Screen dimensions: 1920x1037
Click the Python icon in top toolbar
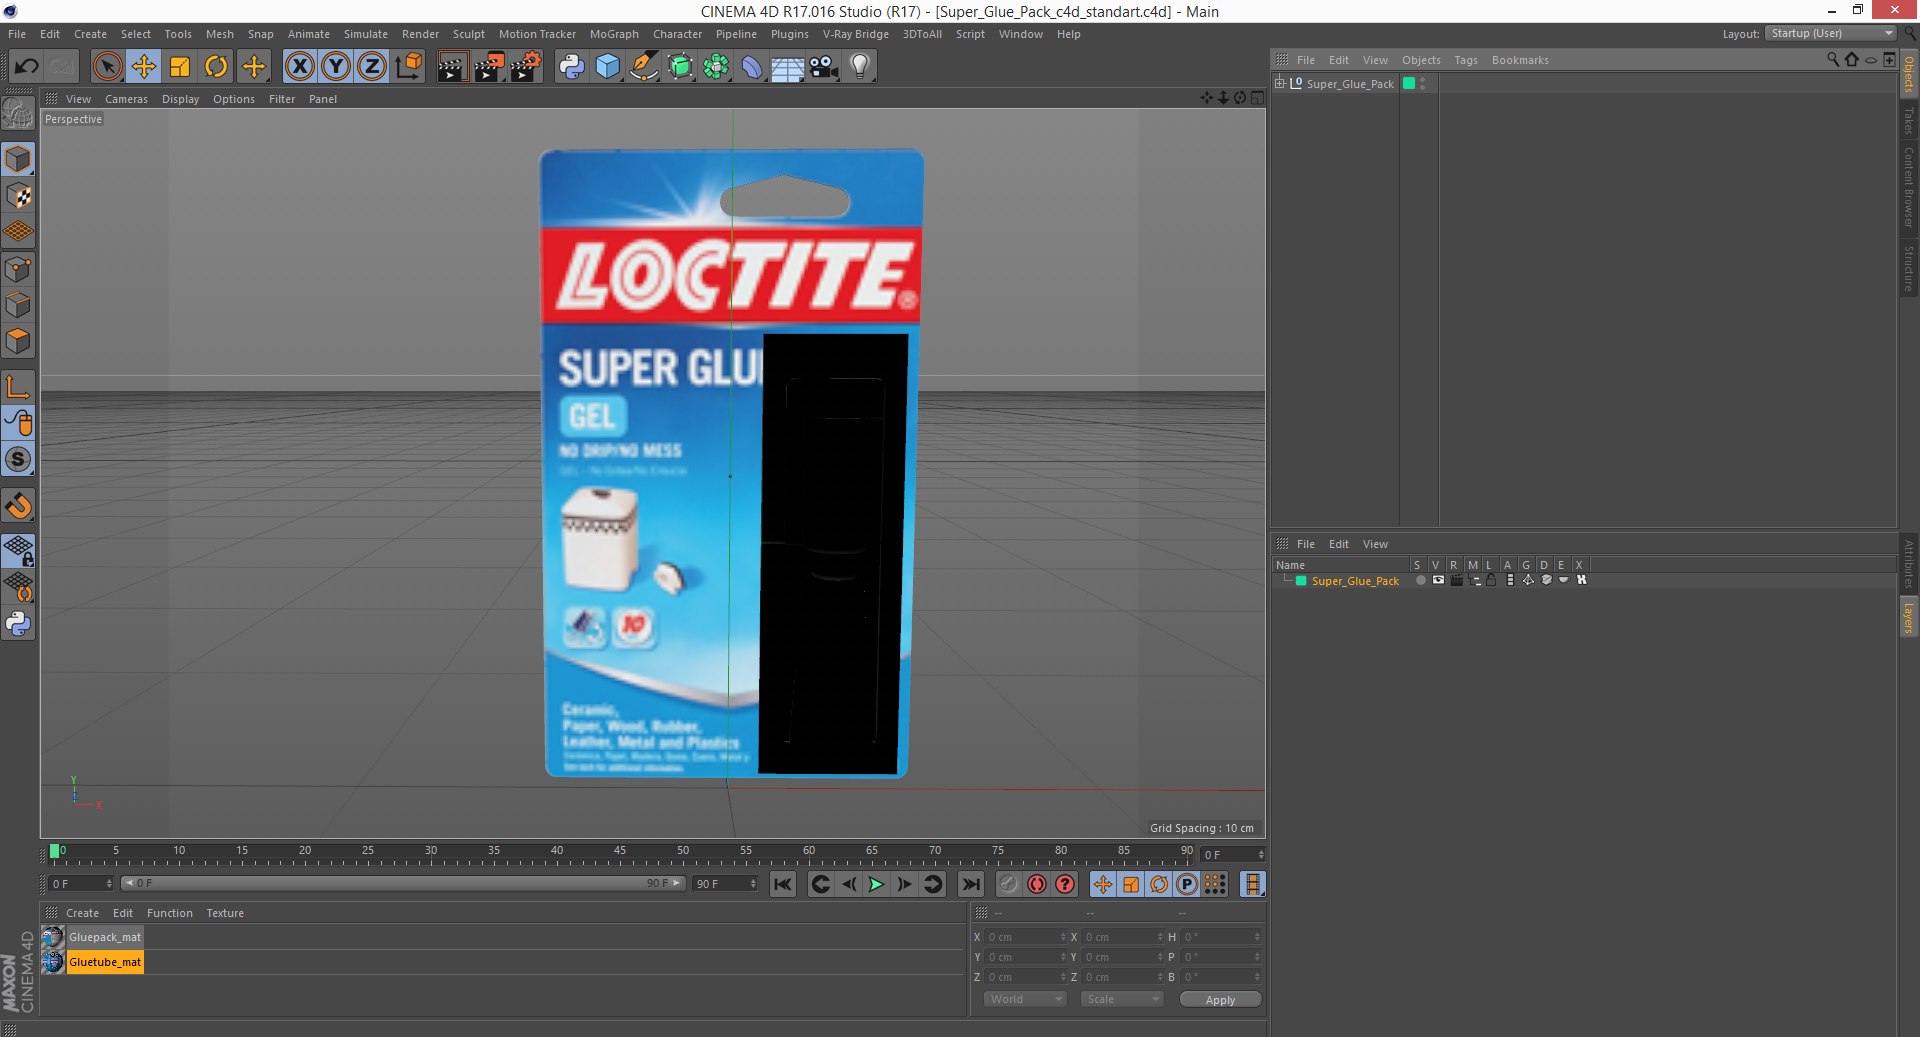[571, 67]
